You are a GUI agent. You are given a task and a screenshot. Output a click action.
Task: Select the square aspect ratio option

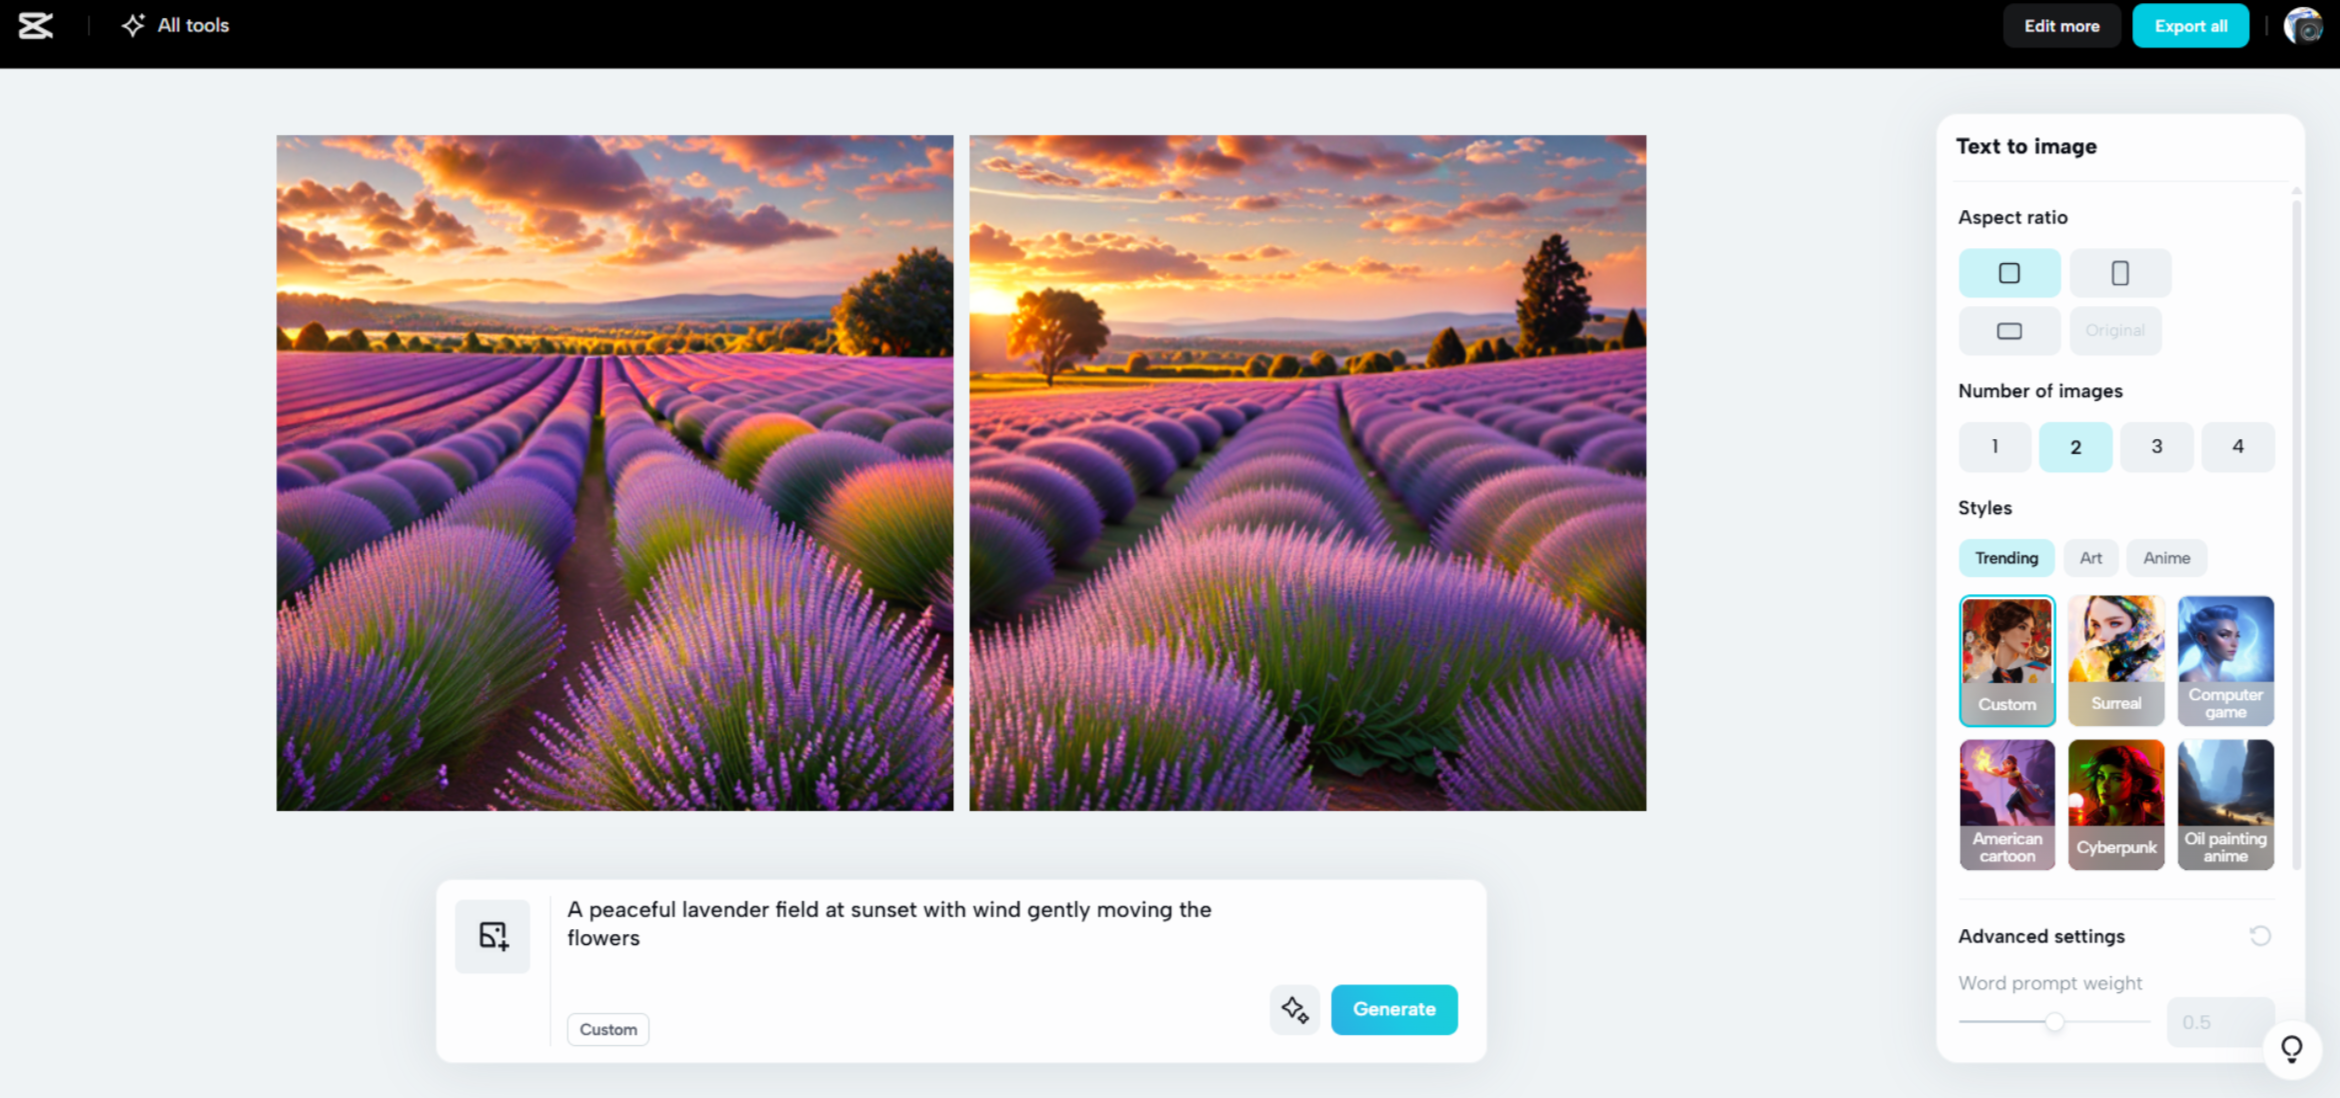(x=2009, y=272)
